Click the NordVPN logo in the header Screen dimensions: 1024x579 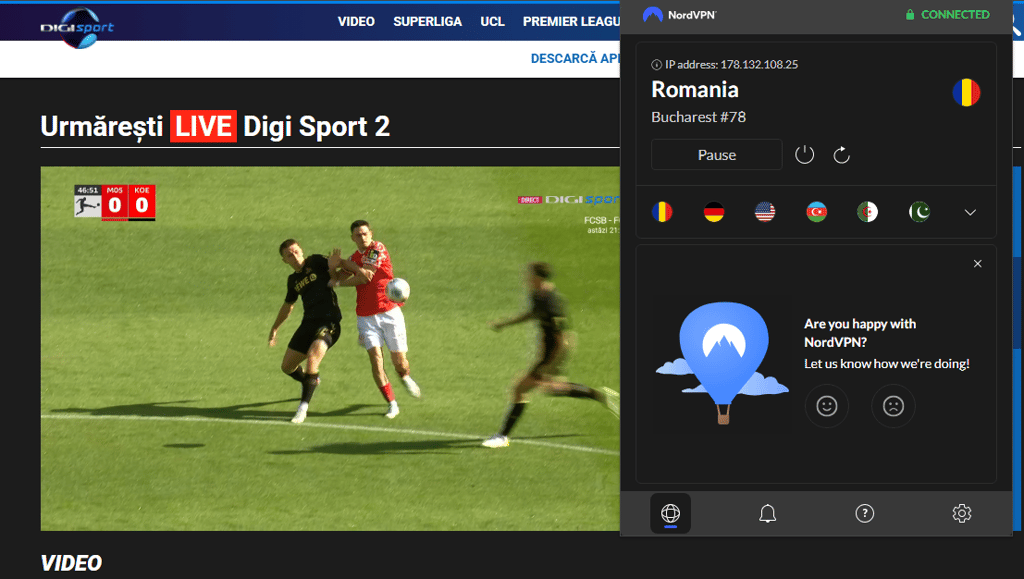679,14
